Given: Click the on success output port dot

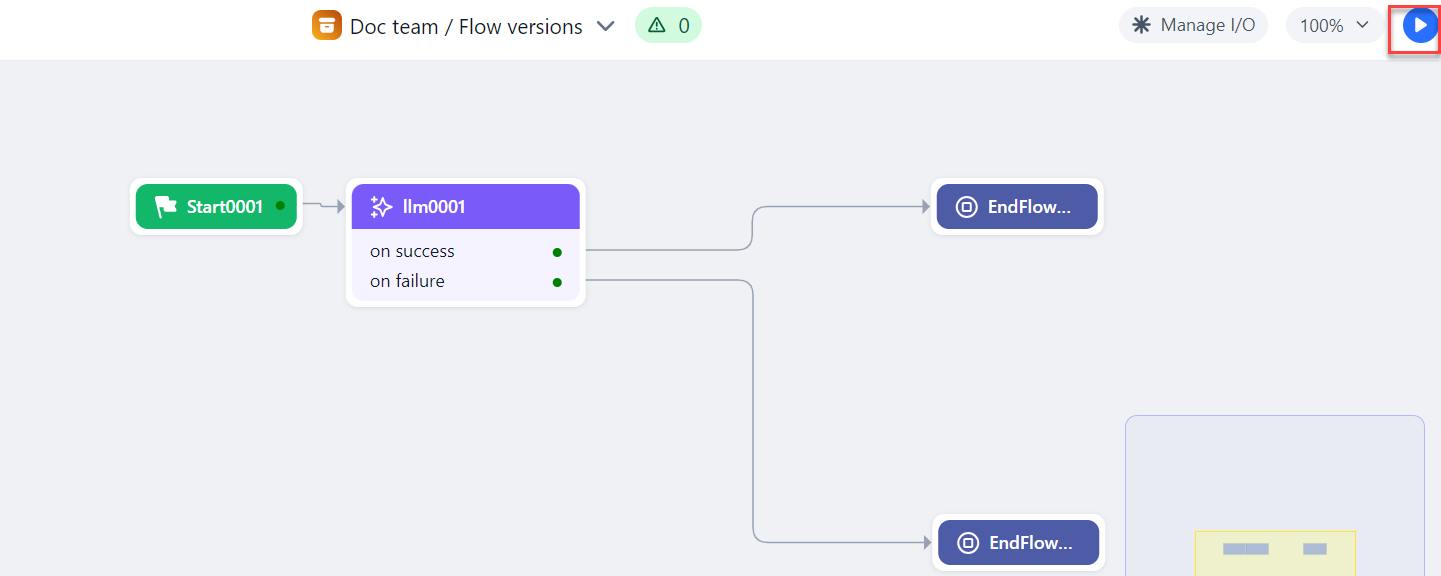Looking at the screenshot, I should tap(557, 252).
